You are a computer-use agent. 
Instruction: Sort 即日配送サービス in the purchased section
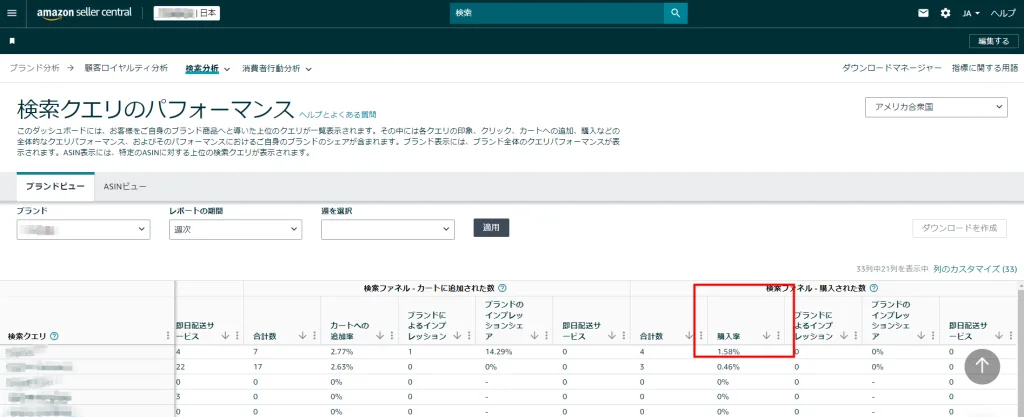(999, 335)
